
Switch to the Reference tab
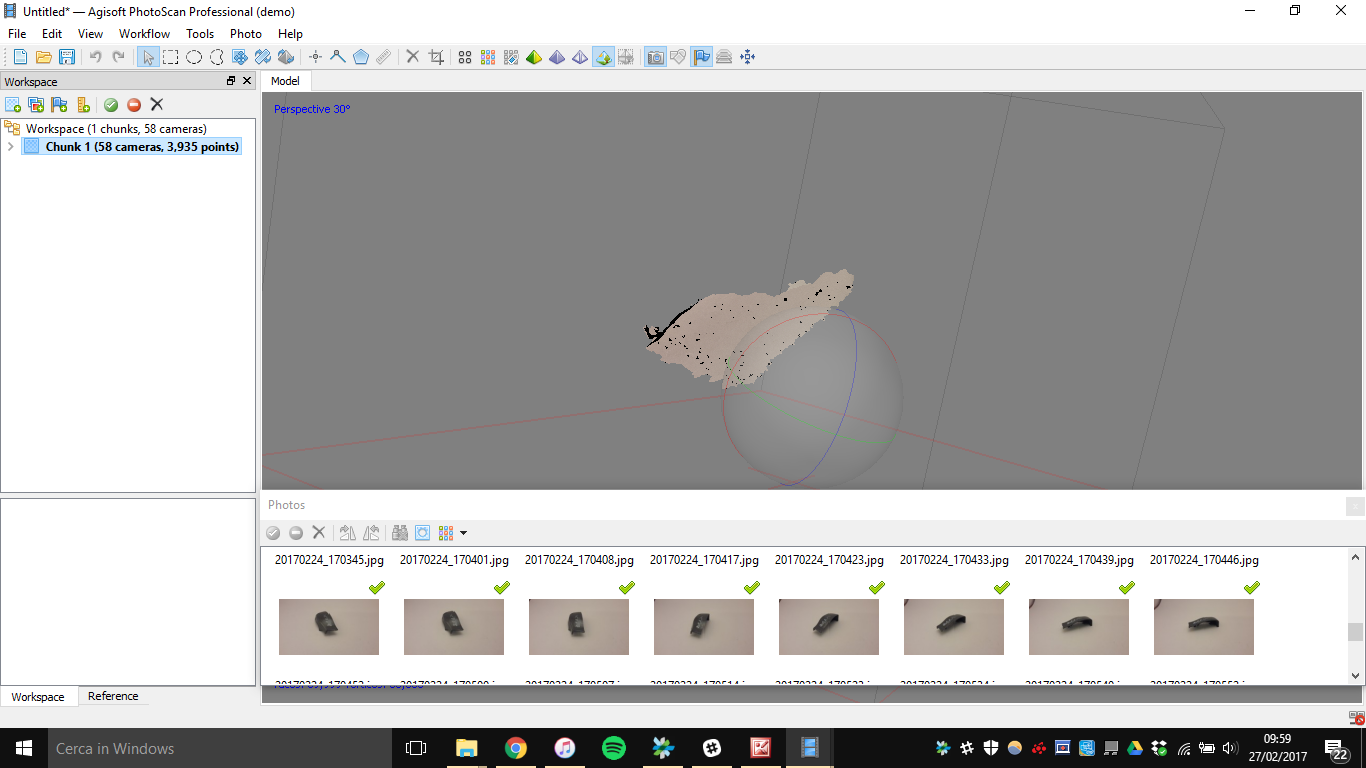(x=113, y=696)
